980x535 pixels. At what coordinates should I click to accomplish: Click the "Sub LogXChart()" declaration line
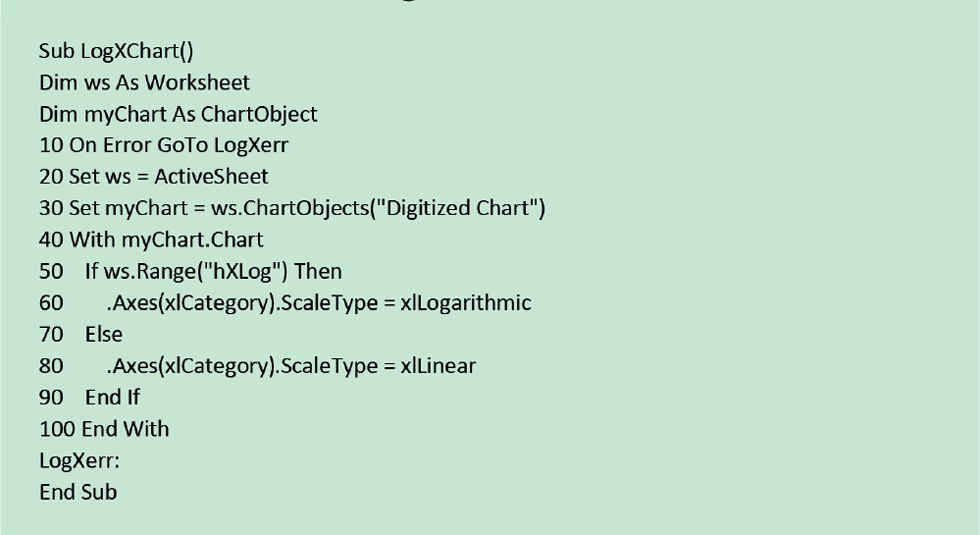116,51
